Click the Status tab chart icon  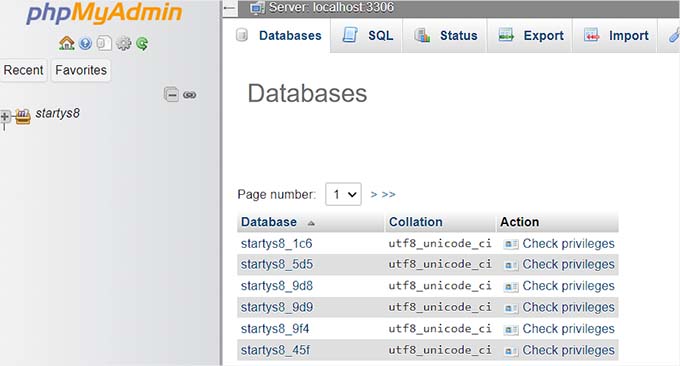tap(422, 35)
